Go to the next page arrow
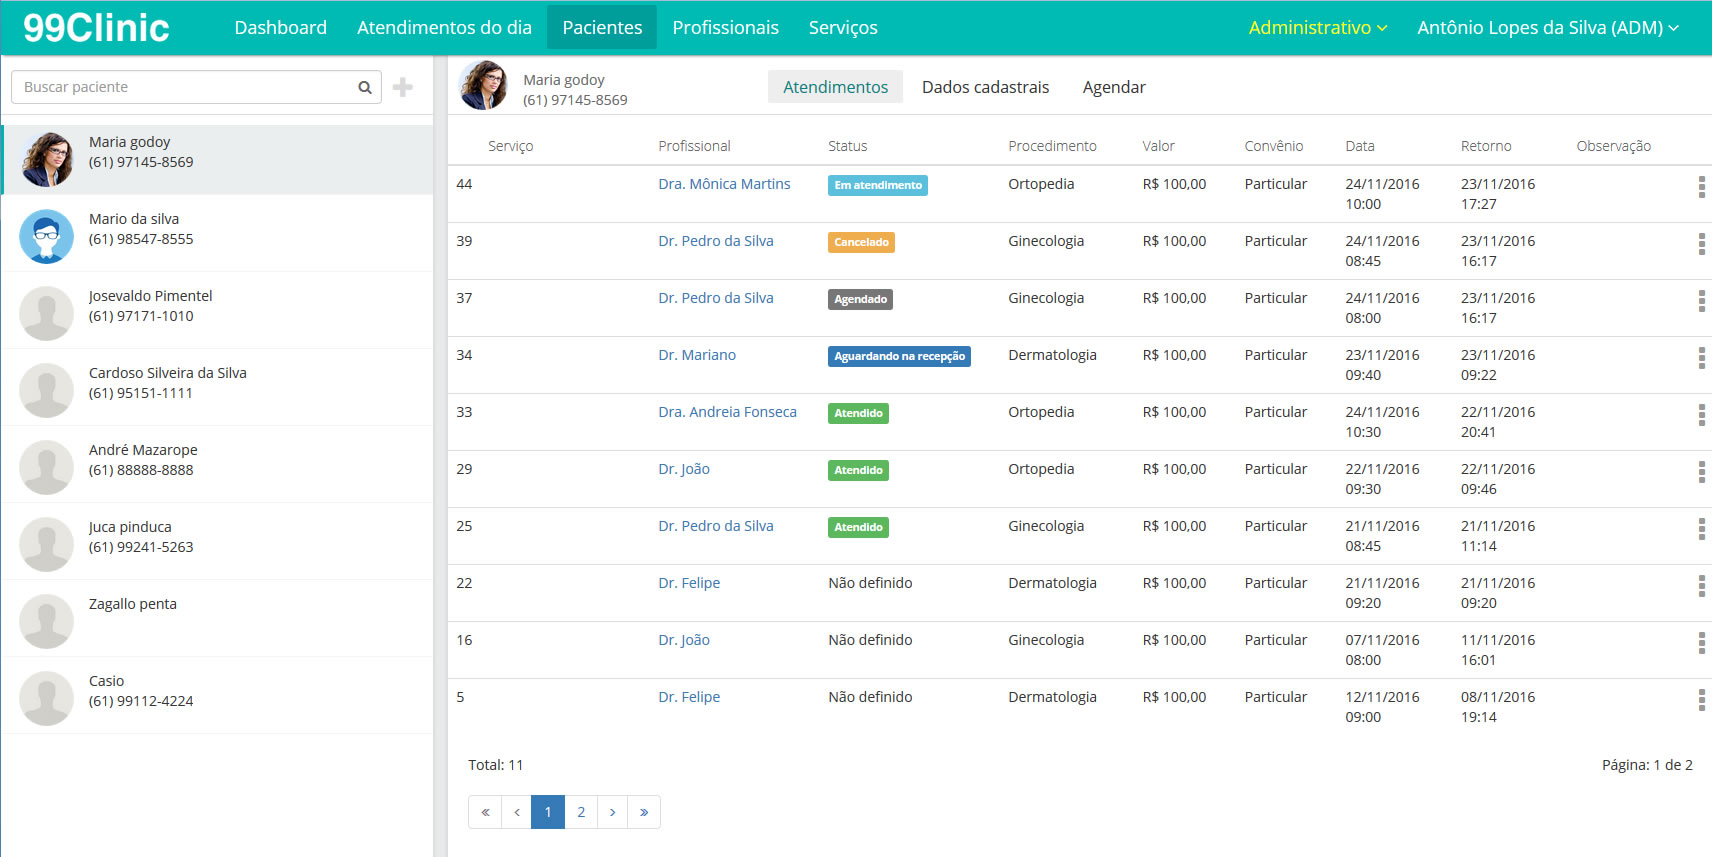 click(612, 812)
